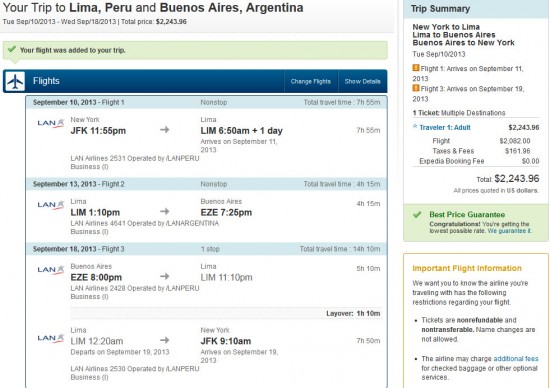Click Best Price Guarantee checkmark icon
The width and height of the screenshot is (550, 388).
click(x=417, y=214)
